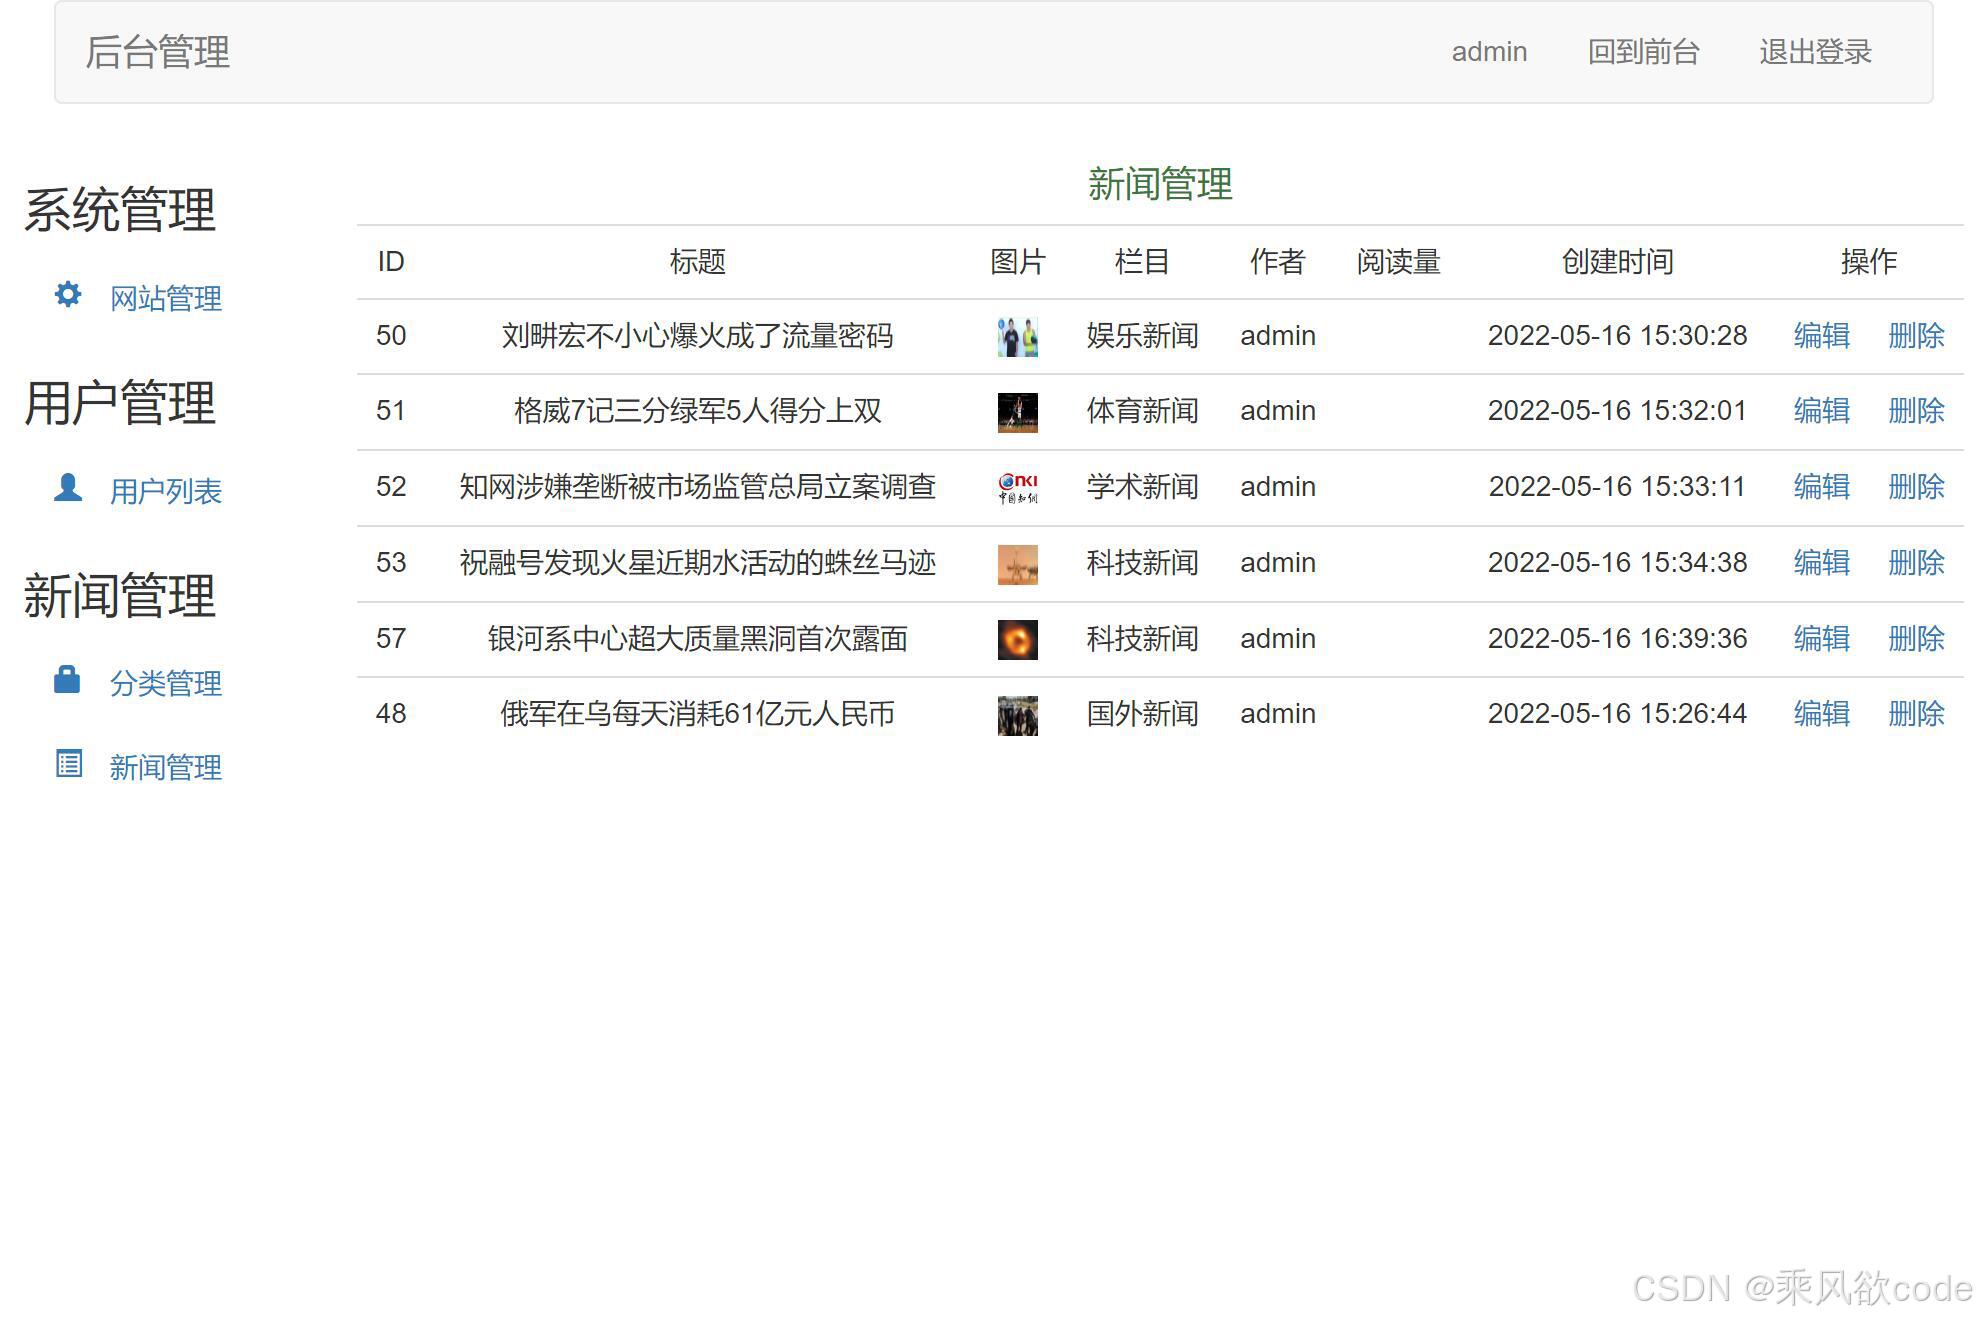Image resolution: width=1977 pixels, height=1322 pixels.
Task: Click the black hole thumbnail in row 57
Action: coord(1017,639)
